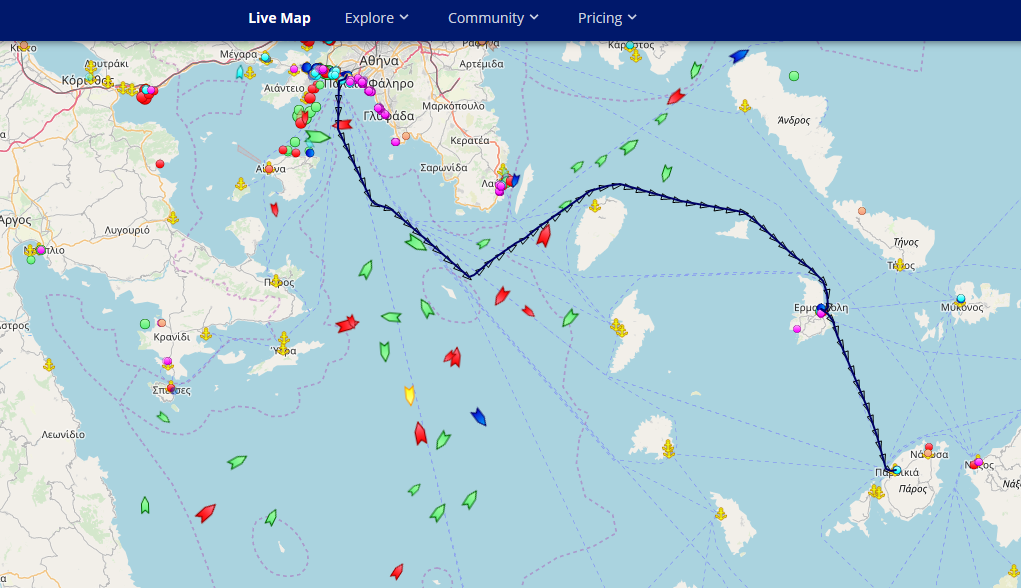1021x588 pixels.
Task: Open the Community dropdown menu
Action: click(x=493, y=18)
